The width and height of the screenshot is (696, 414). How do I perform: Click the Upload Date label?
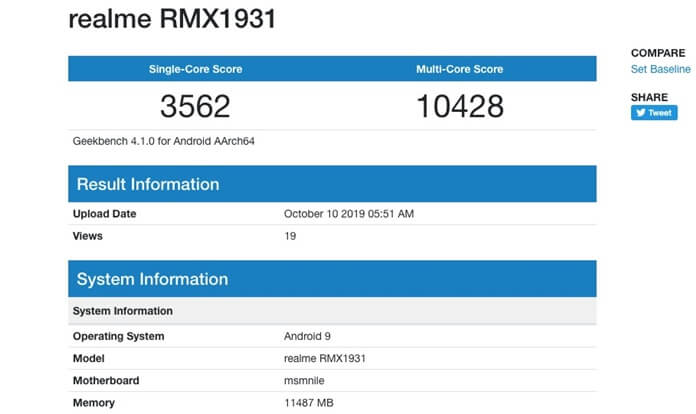tap(104, 213)
